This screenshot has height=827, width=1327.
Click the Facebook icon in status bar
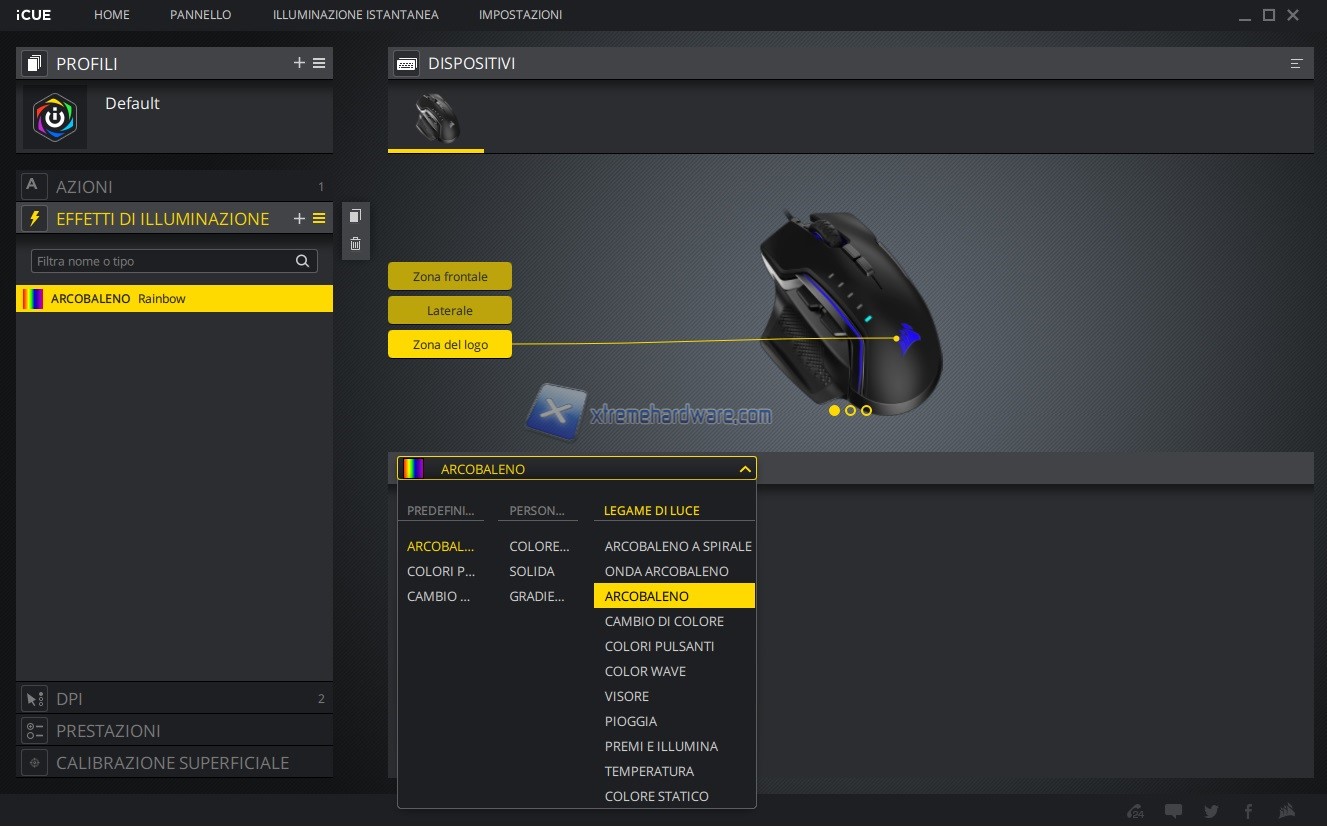tap(1249, 811)
